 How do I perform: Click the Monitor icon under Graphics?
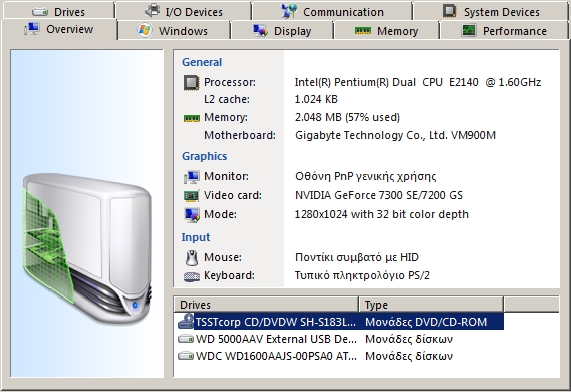(x=192, y=177)
